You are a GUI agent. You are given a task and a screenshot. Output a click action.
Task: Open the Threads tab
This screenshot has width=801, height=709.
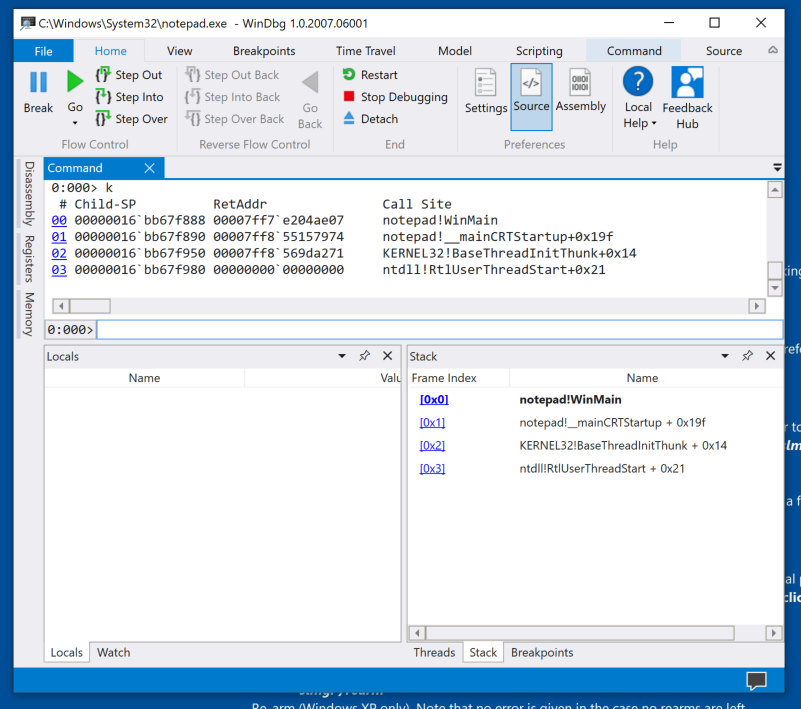(x=434, y=652)
